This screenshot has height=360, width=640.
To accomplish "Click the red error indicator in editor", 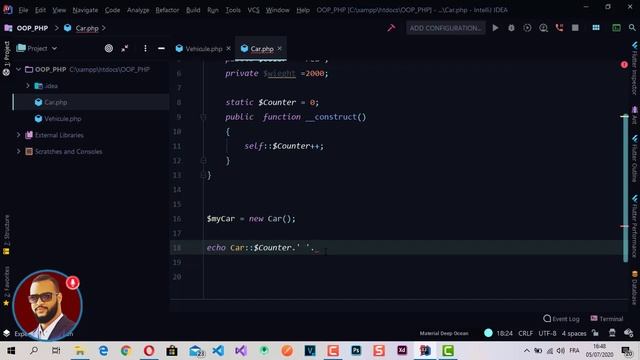I will (624, 64).
